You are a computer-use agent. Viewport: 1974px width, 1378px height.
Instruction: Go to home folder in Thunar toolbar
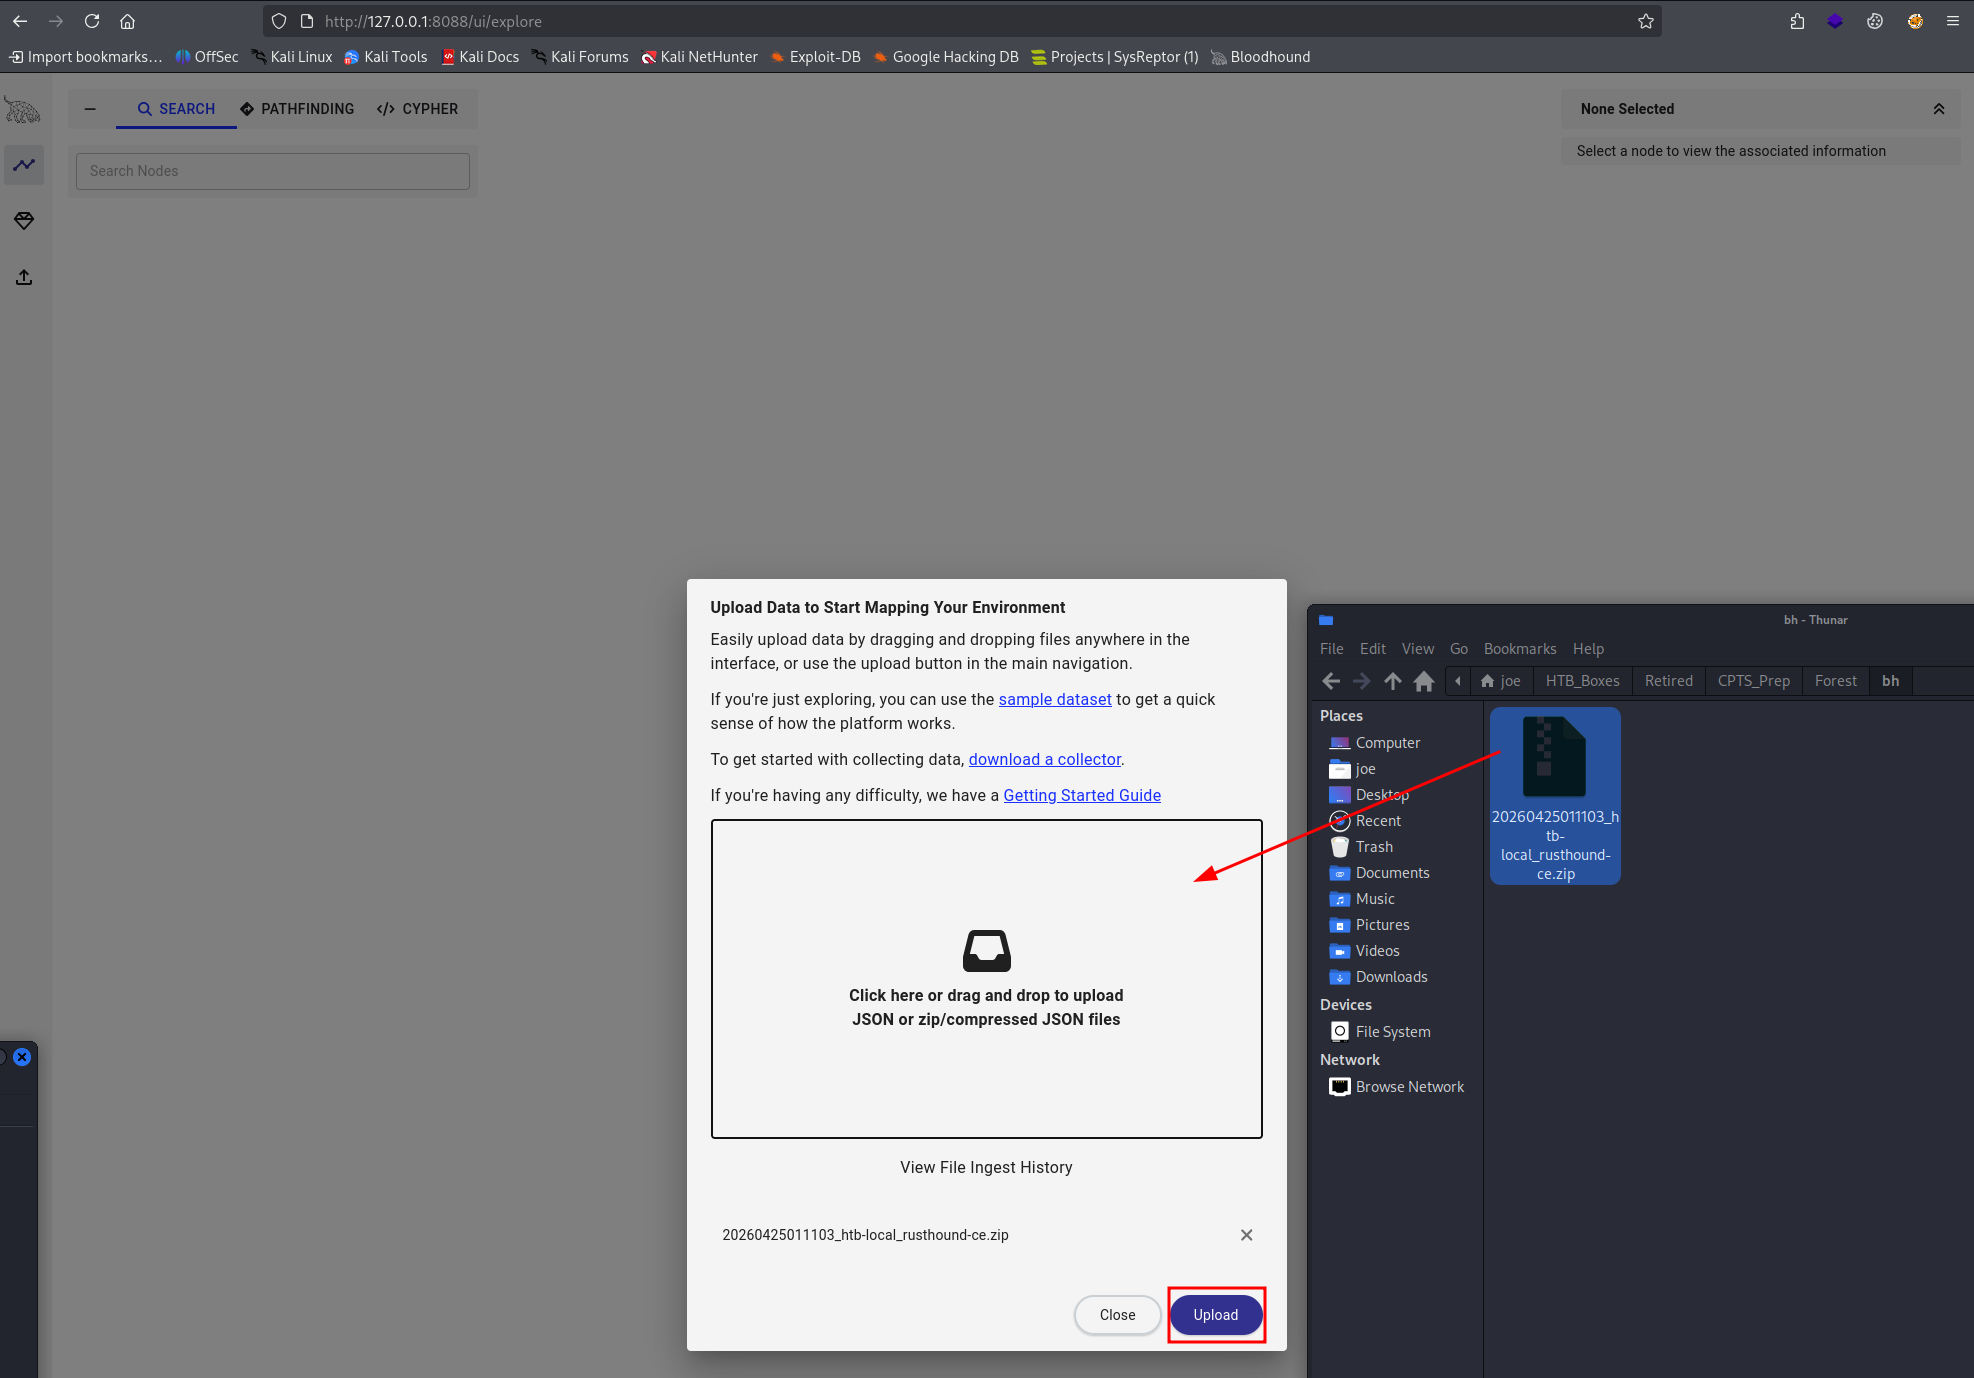[1424, 681]
